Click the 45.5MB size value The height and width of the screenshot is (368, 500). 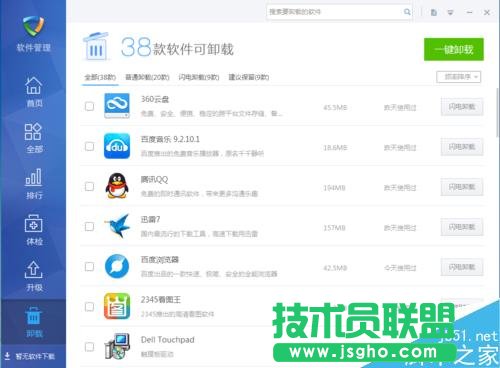[x=335, y=108]
